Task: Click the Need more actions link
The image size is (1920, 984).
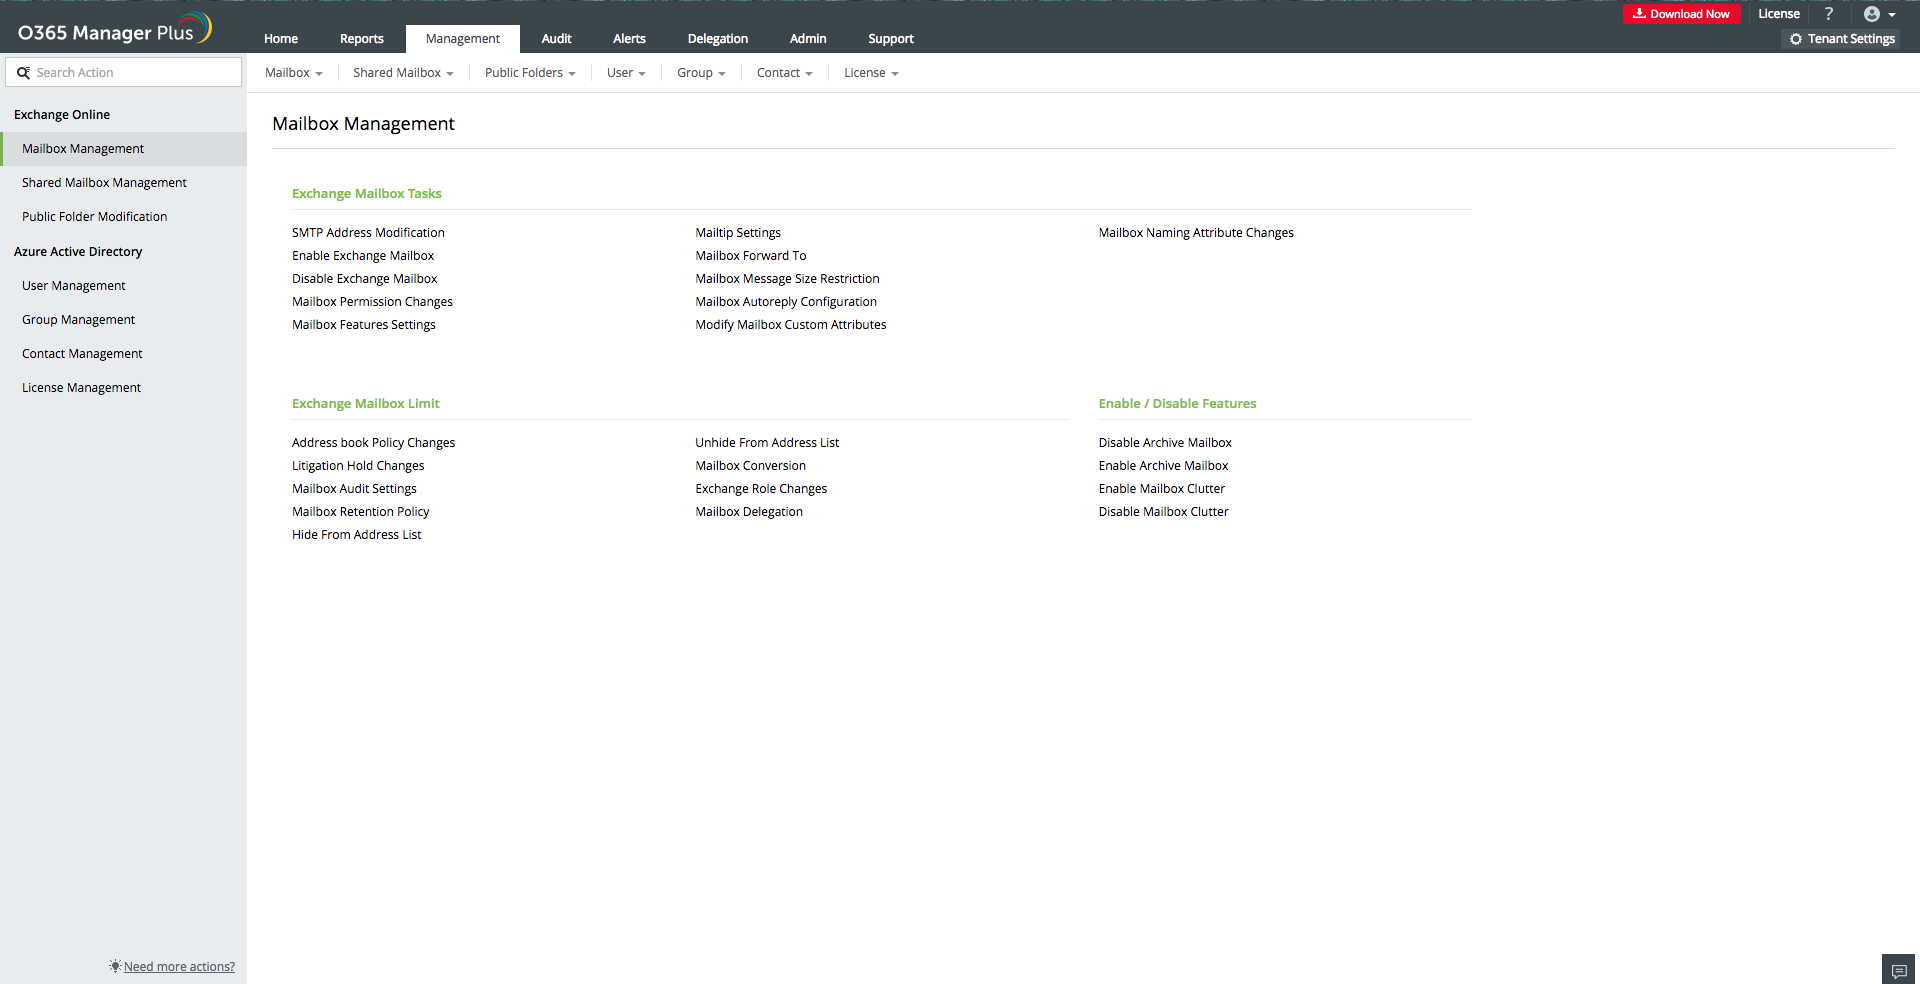Action: 179,967
